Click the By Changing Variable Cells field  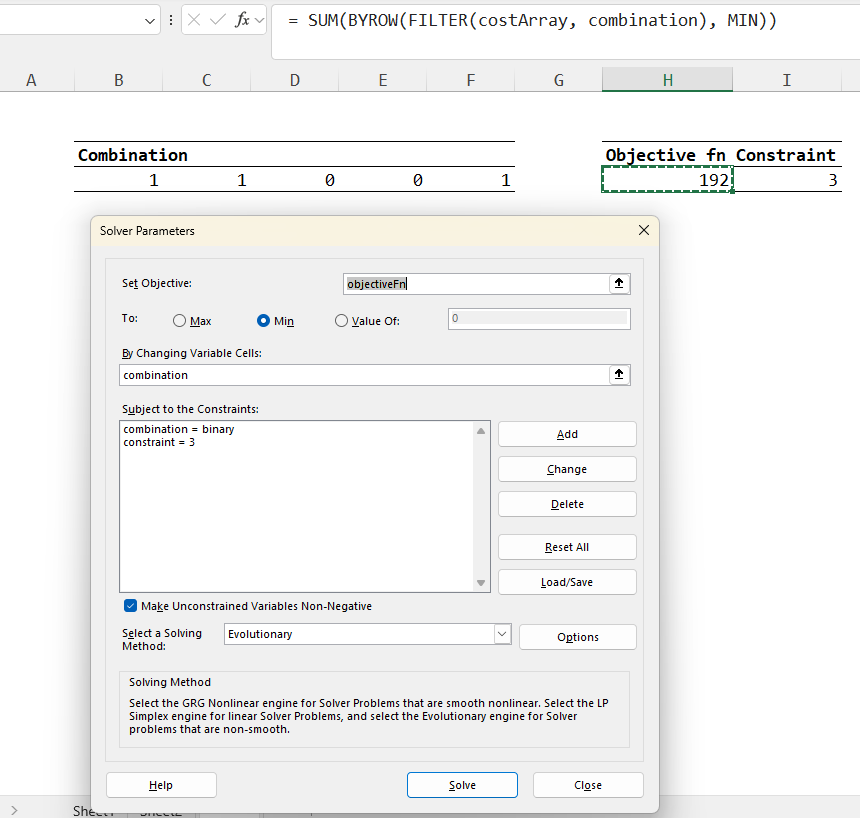pyautogui.click(x=364, y=375)
